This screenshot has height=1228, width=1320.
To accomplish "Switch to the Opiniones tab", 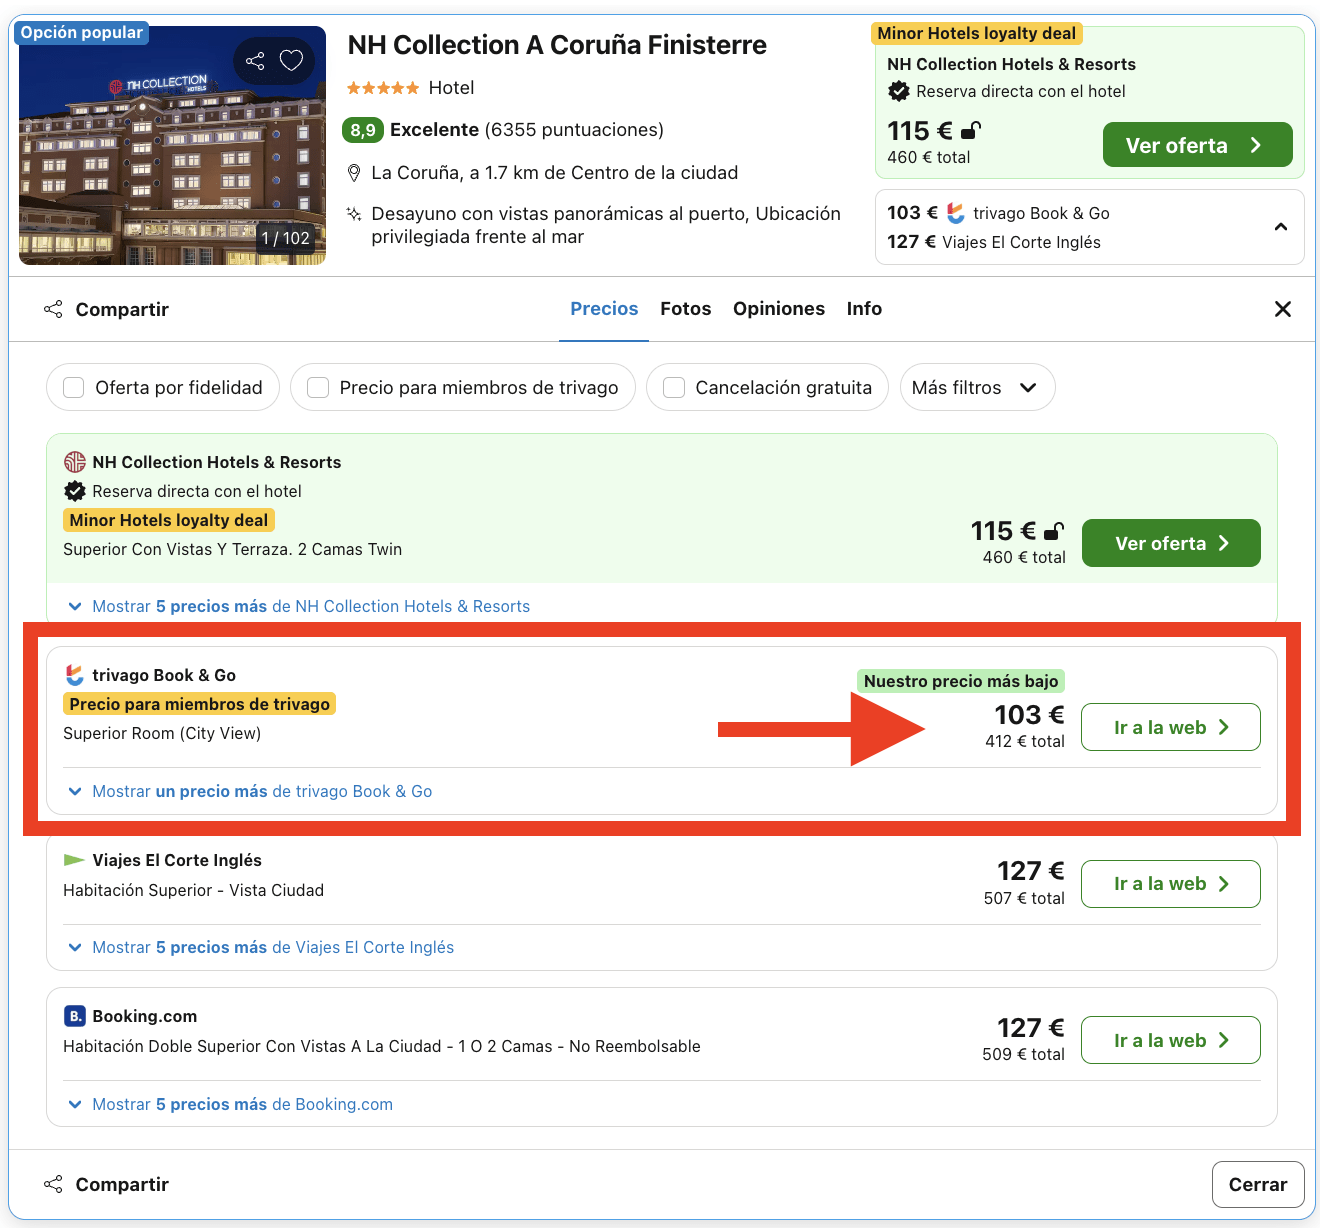I will pyautogui.click(x=779, y=308).
